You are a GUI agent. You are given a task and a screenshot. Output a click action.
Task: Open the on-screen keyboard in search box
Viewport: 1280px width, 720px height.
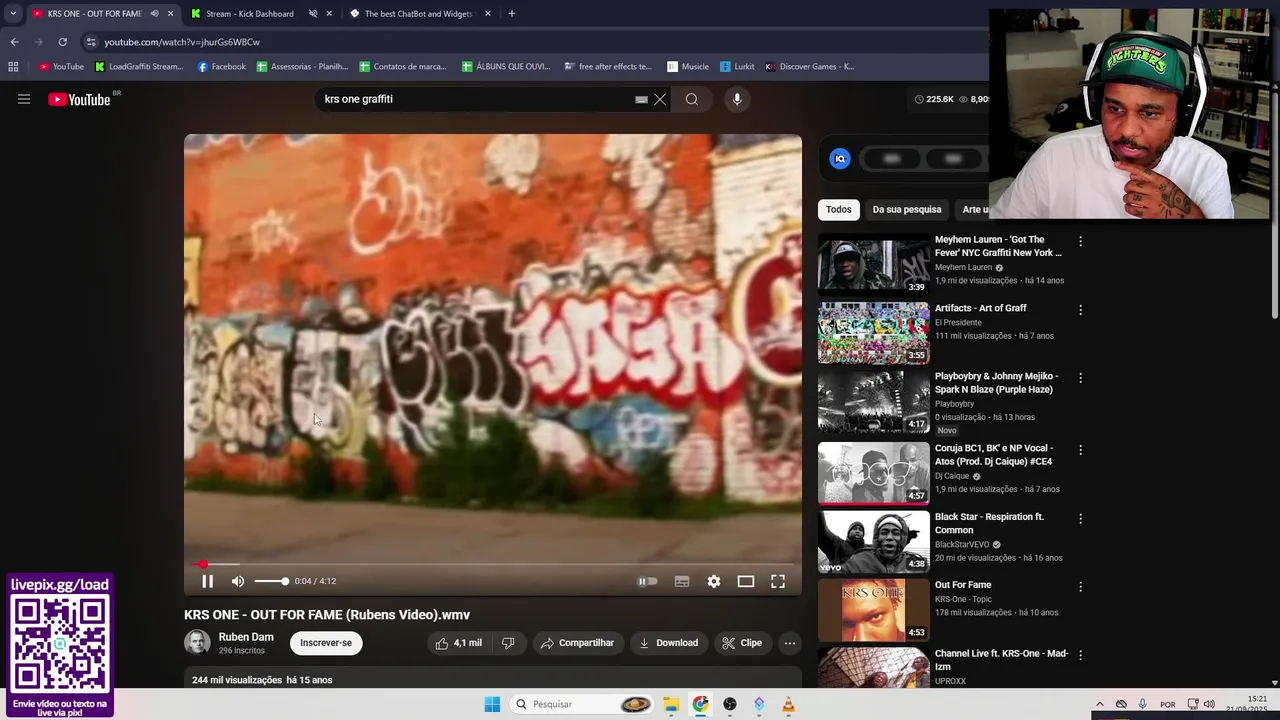click(x=641, y=99)
